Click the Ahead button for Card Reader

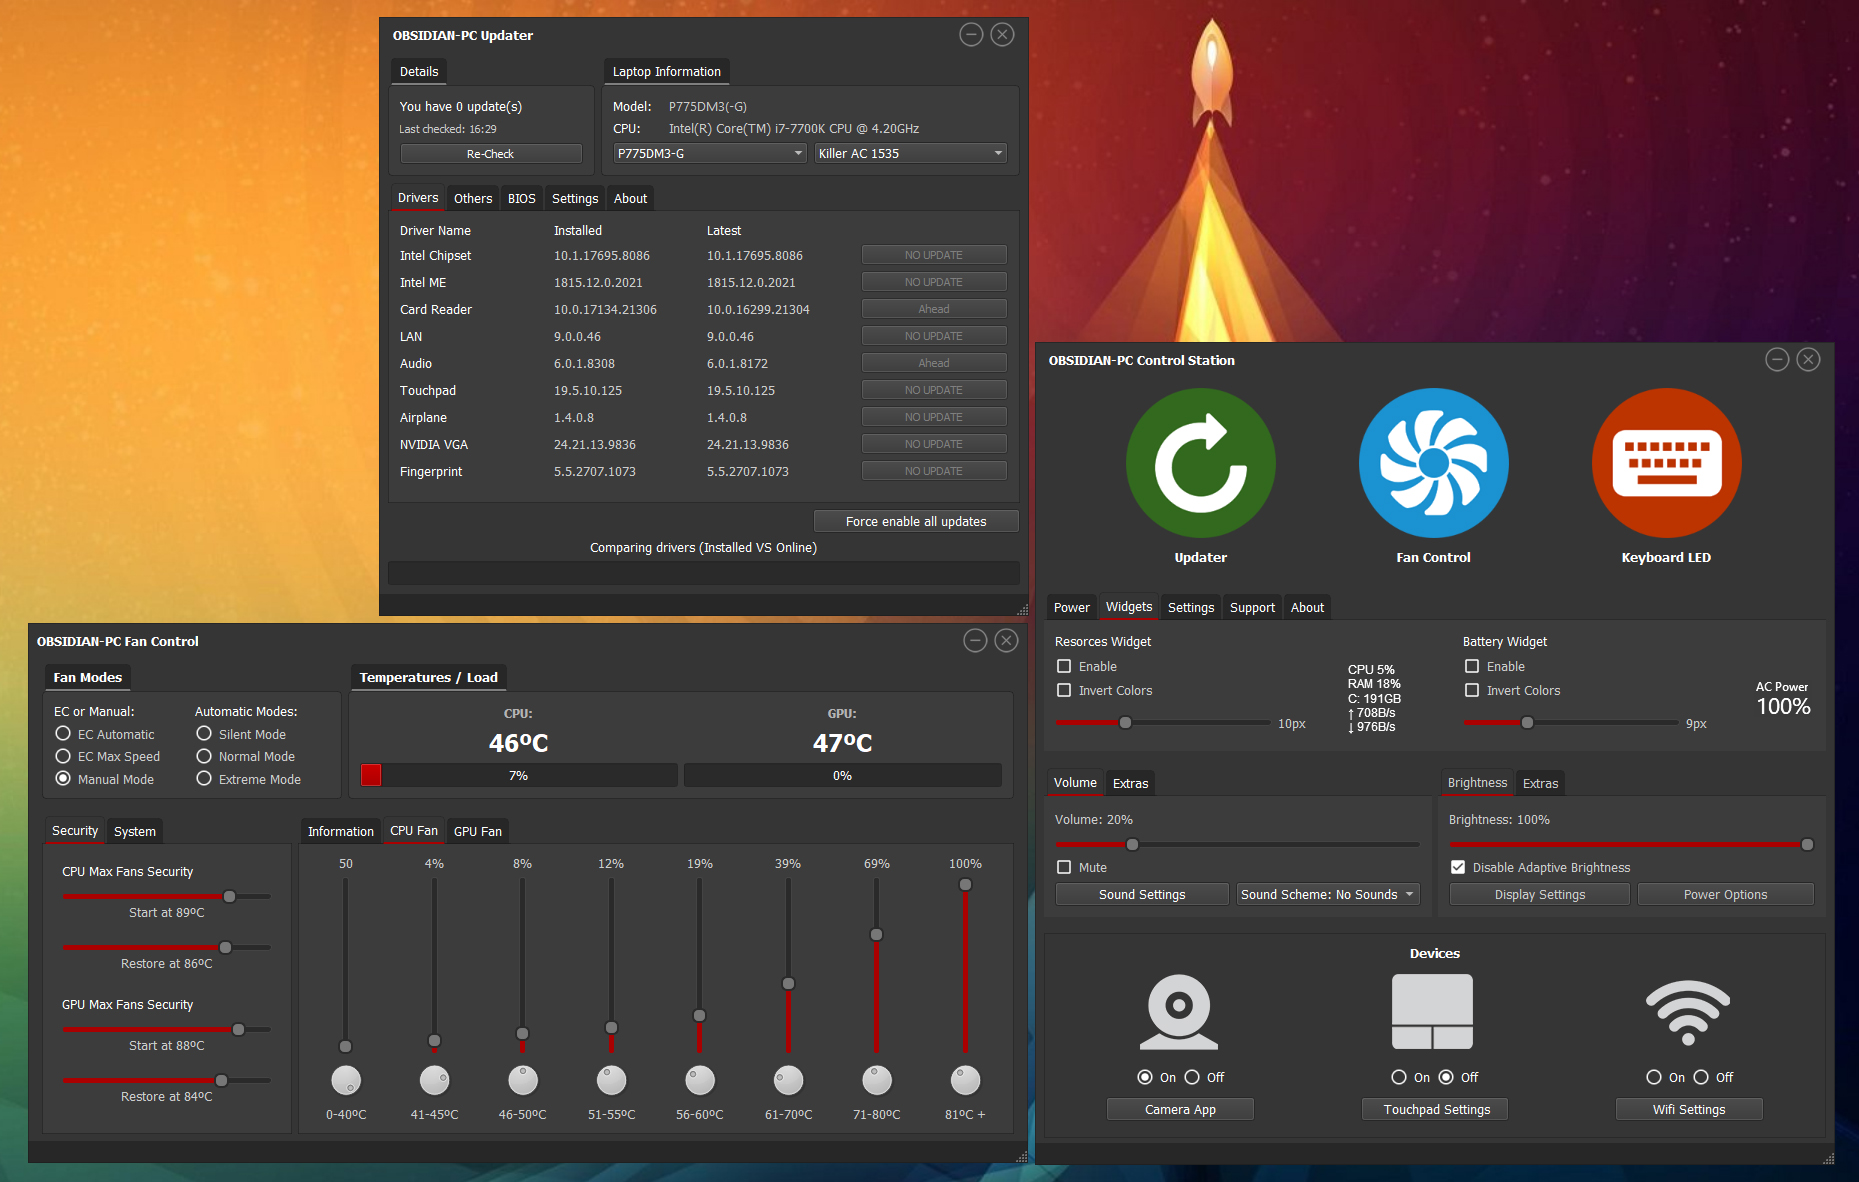pyautogui.click(x=934, y=309)
